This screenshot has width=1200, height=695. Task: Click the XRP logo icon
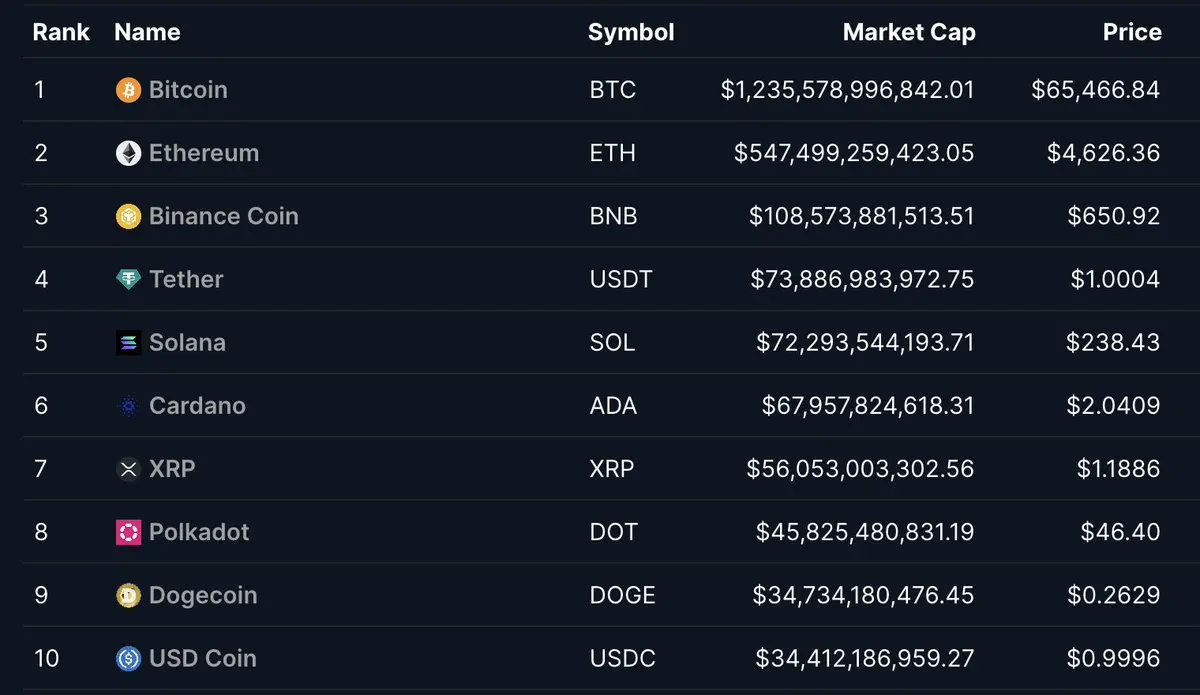(128, 469)
